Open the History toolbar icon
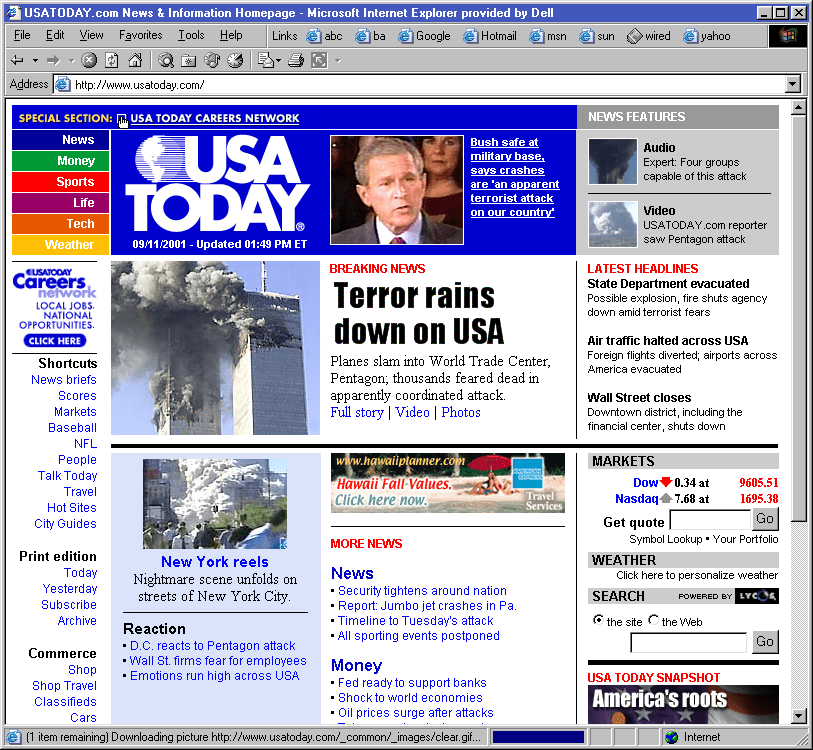The height and width of the screenshot is (750, 813). 235,61
